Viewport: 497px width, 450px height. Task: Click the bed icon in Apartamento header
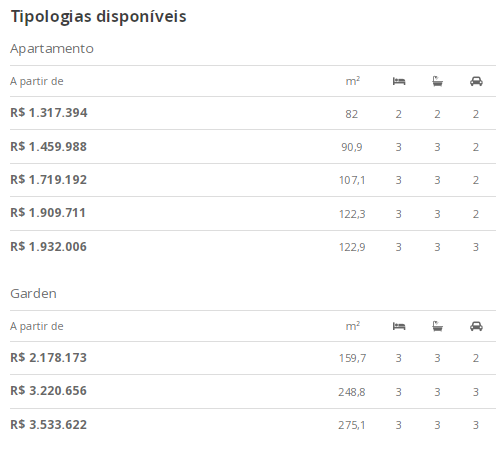(399, 81)
